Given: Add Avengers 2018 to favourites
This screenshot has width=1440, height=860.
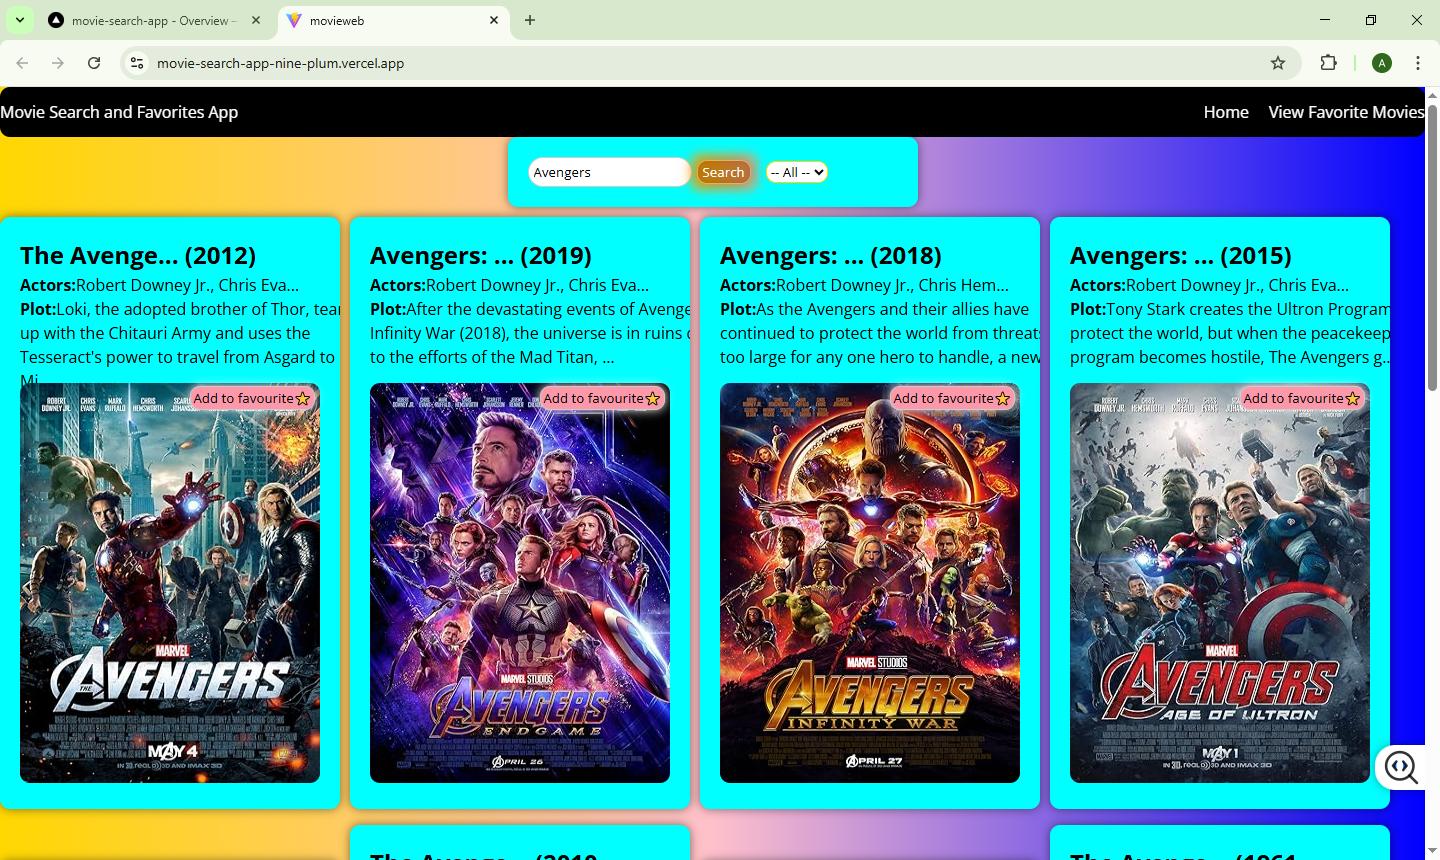Looking at the screenshot, I should coord(952,398).
